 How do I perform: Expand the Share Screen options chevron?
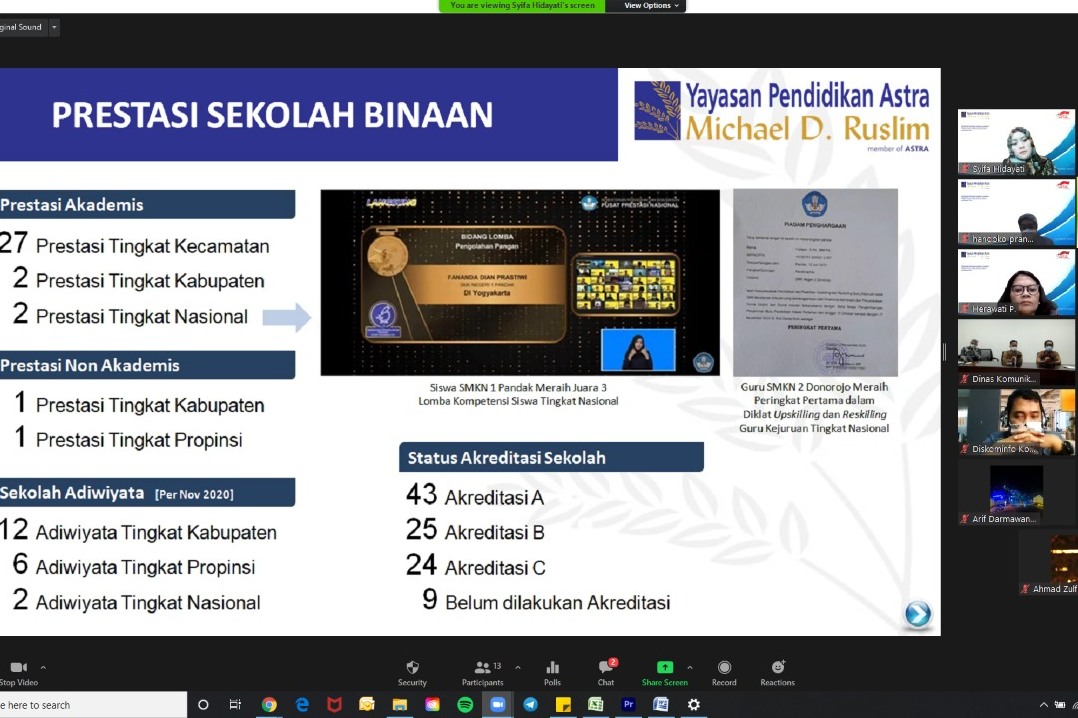point(690,667)
